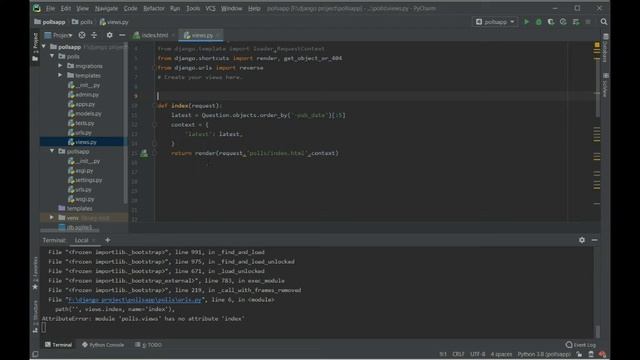Viewport: 640px width, 360px height.
Task: Hide the Project tool window
Action: click(x=122, y=36)
